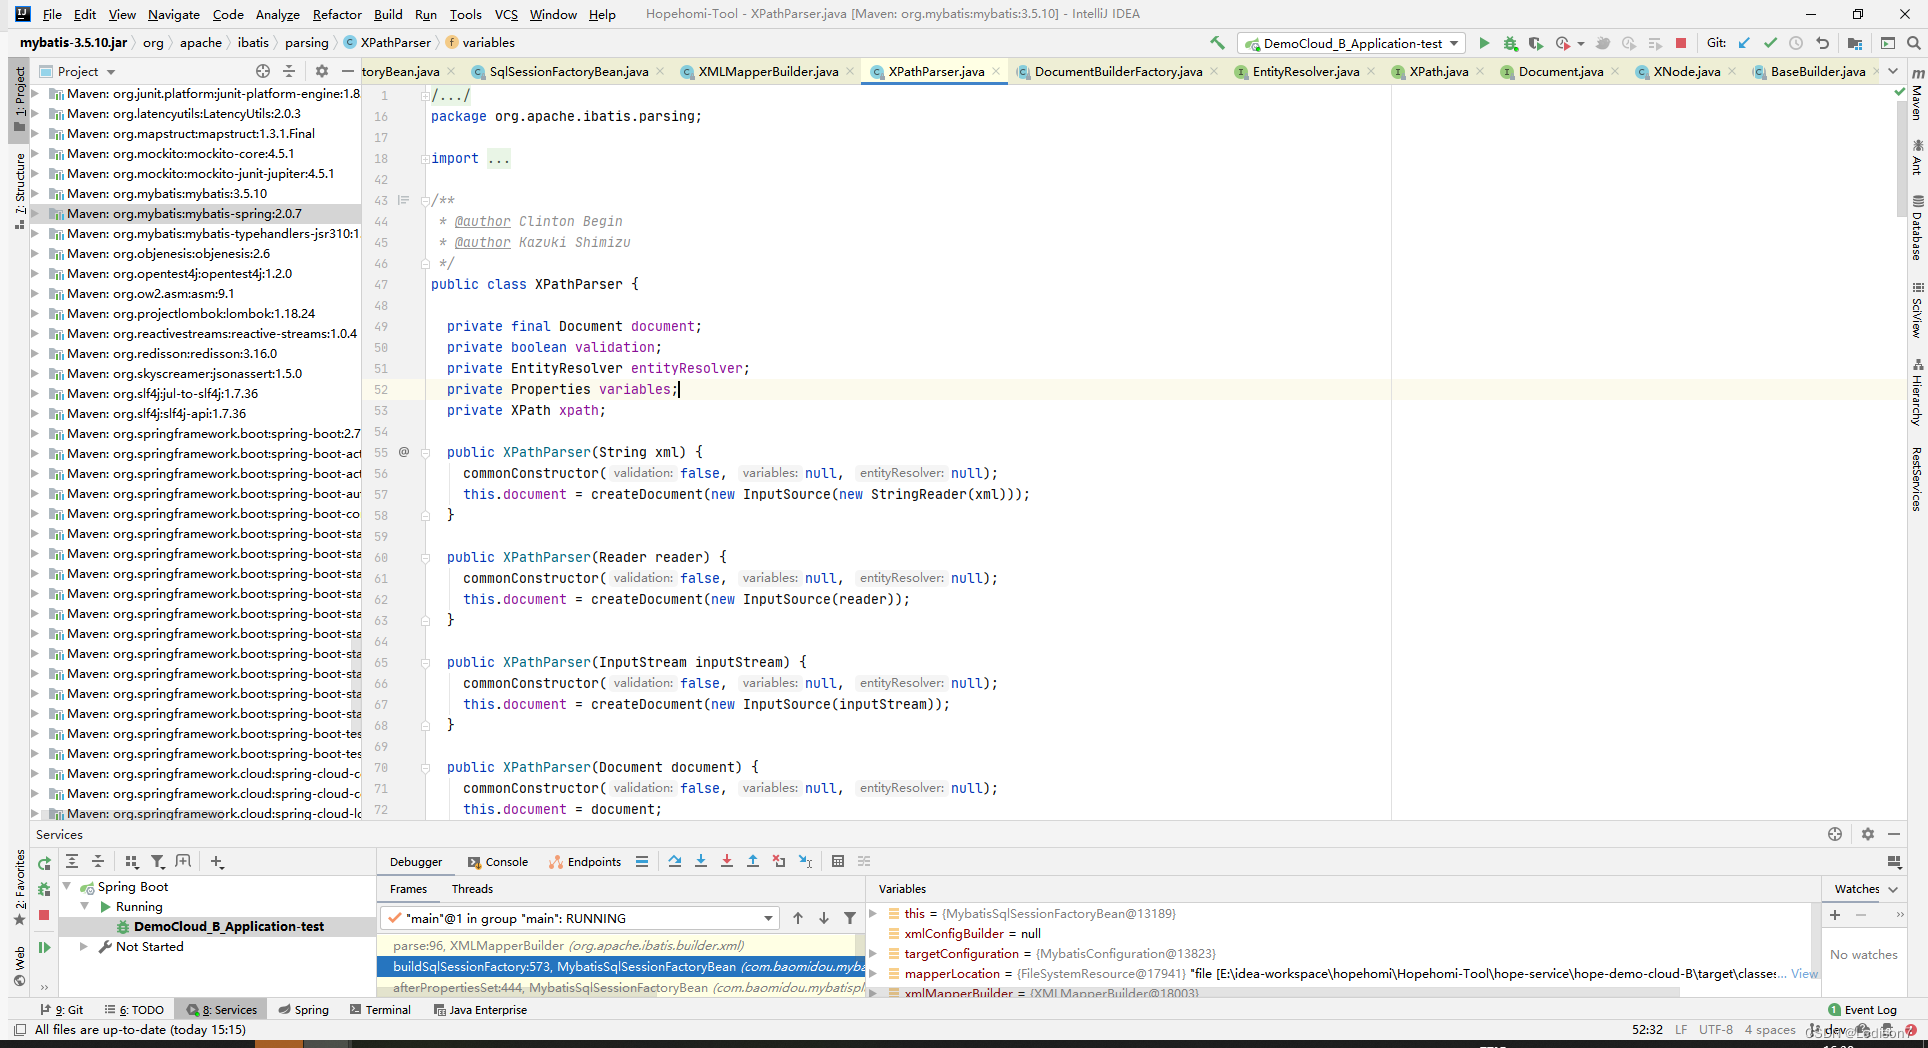
Task: Expand 'this' variable in Variables
Action: [x=873, y=913]
